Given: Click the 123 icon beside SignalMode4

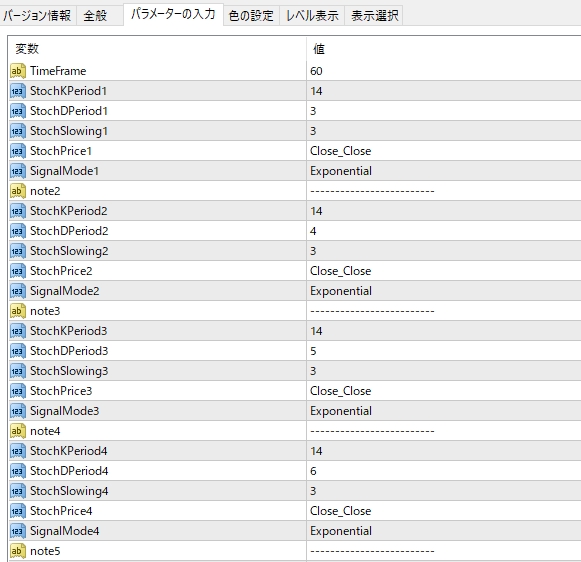Looking at the screenshot, I should point(18,531).
